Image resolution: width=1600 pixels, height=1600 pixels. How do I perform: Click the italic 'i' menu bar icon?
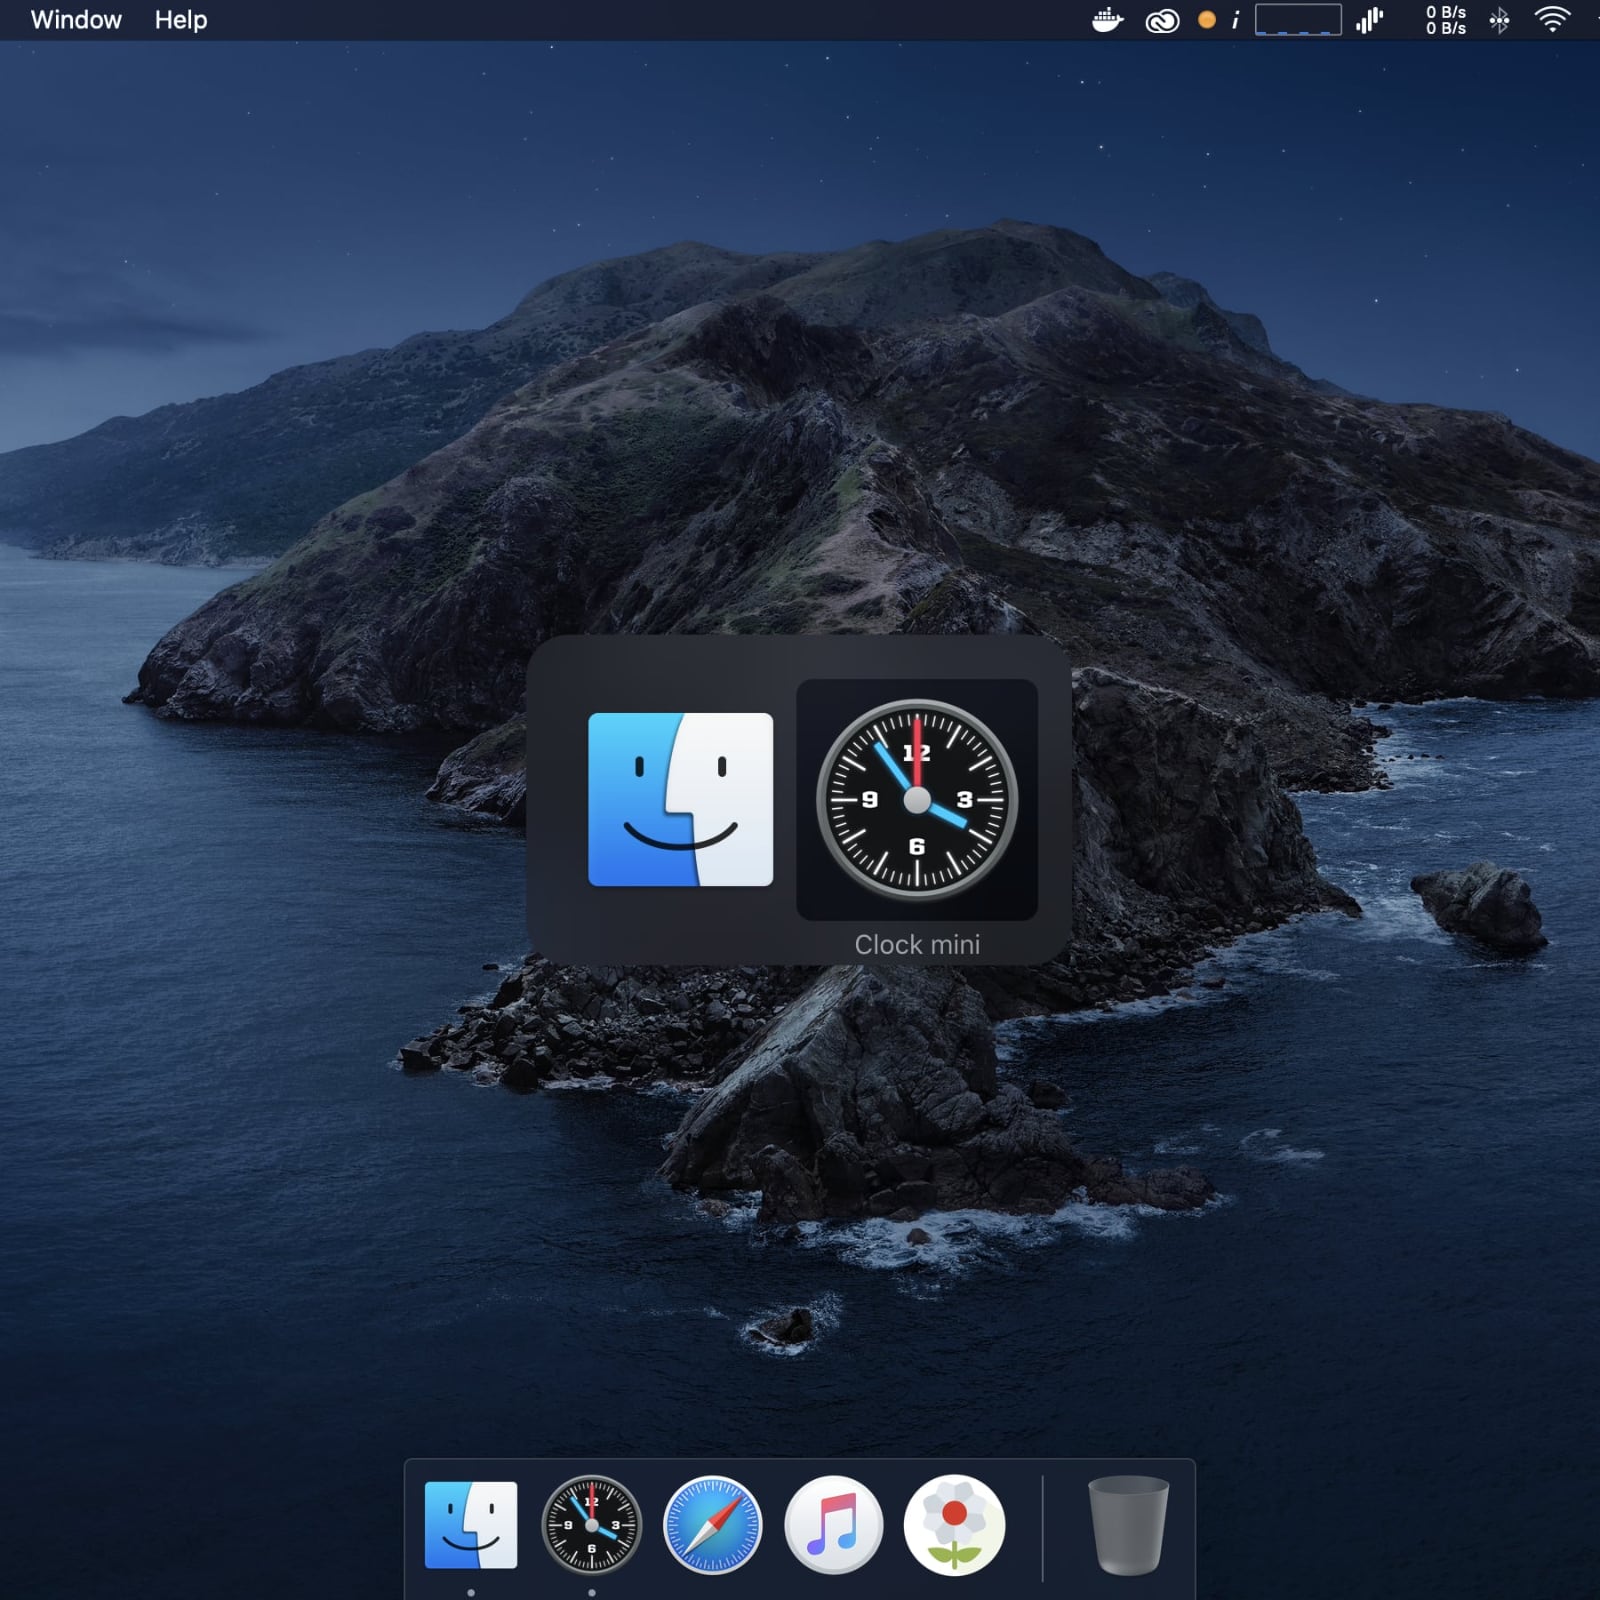1235,20
